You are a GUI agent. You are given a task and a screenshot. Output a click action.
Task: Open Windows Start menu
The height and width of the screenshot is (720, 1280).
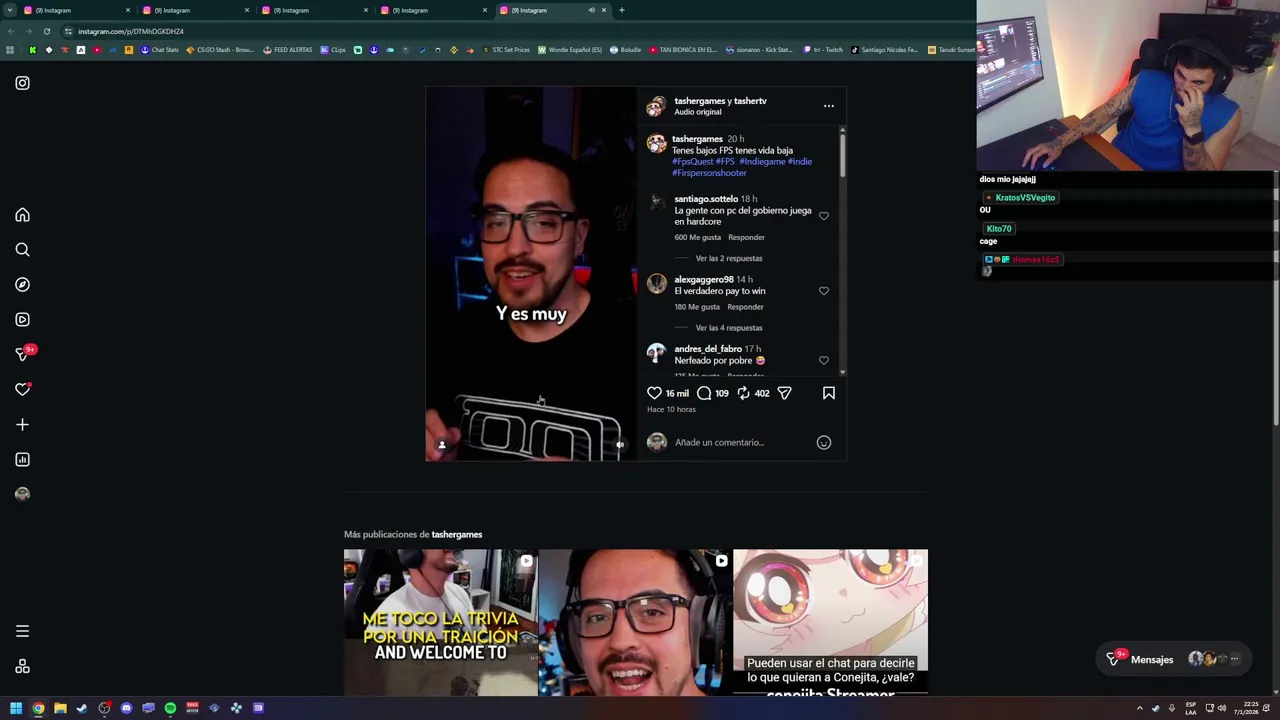tap(16, 708)
